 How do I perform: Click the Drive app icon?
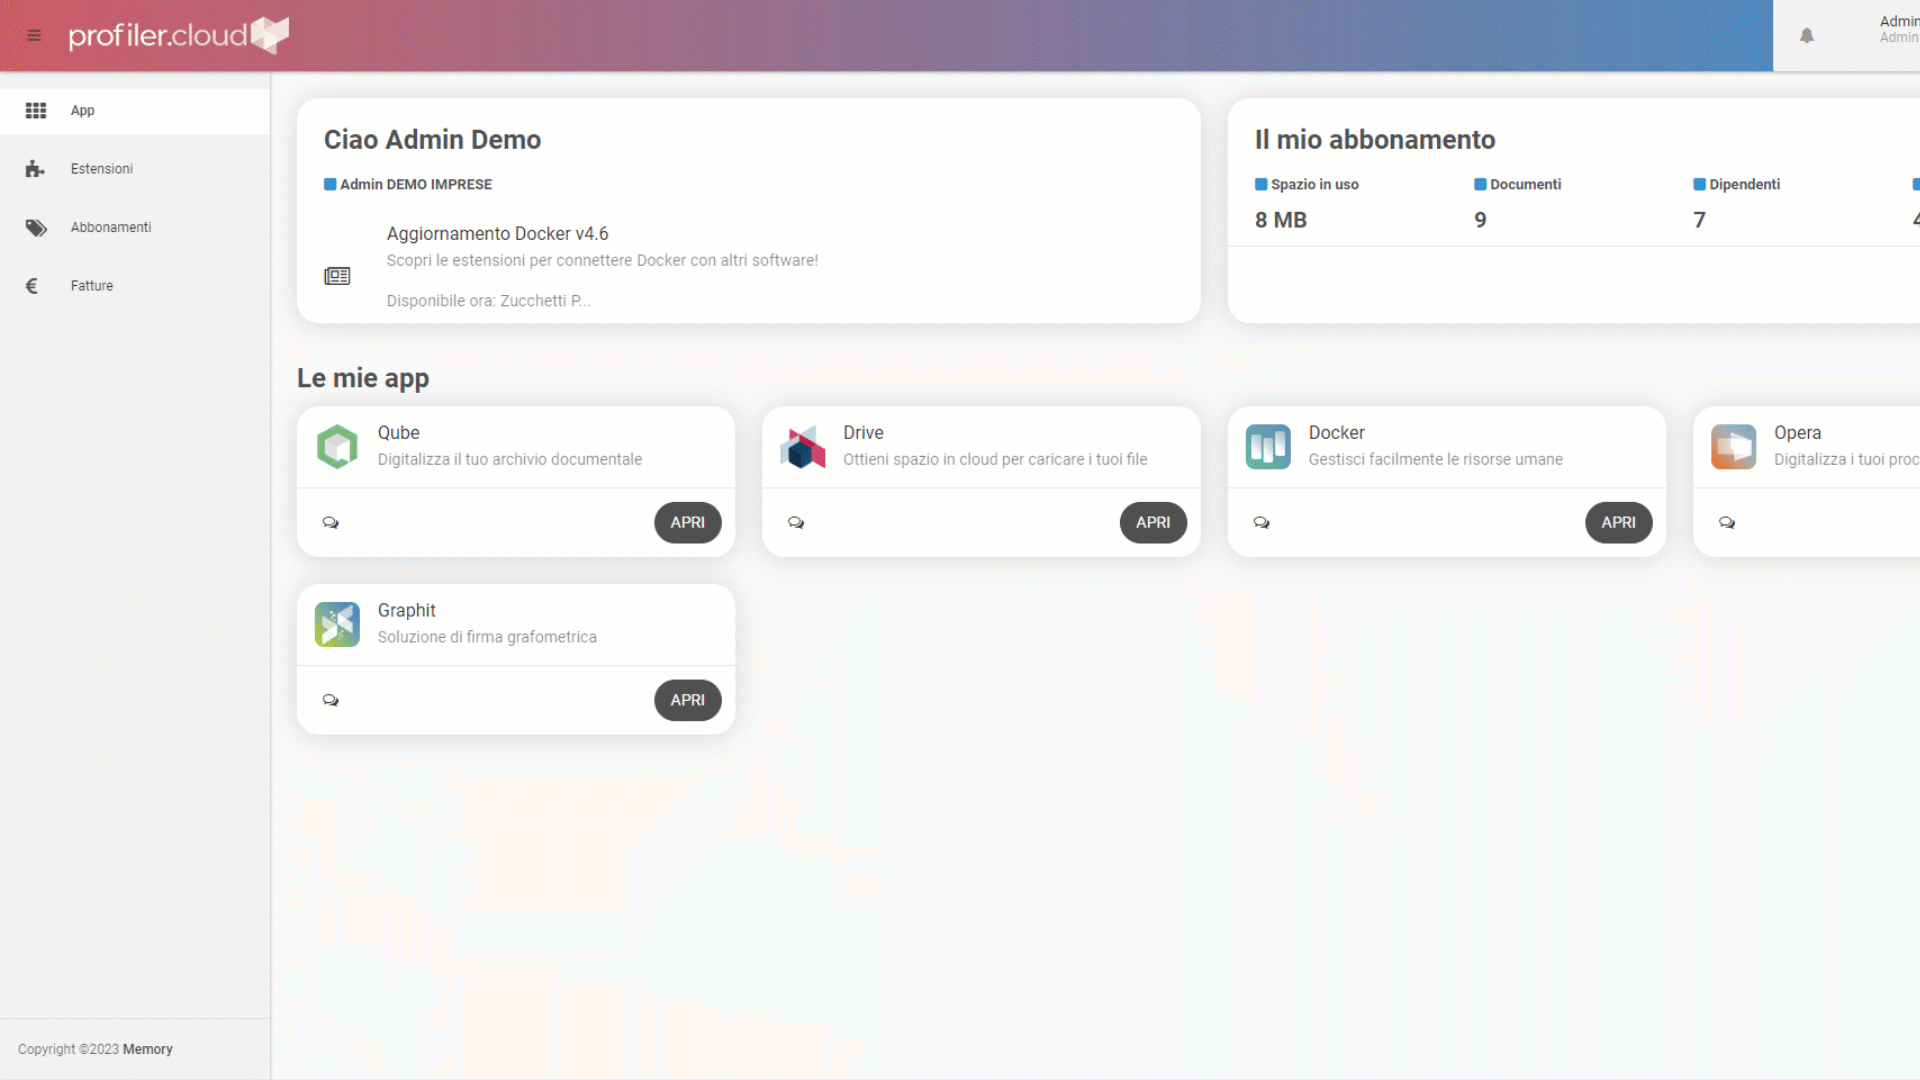tap(802, 447)
